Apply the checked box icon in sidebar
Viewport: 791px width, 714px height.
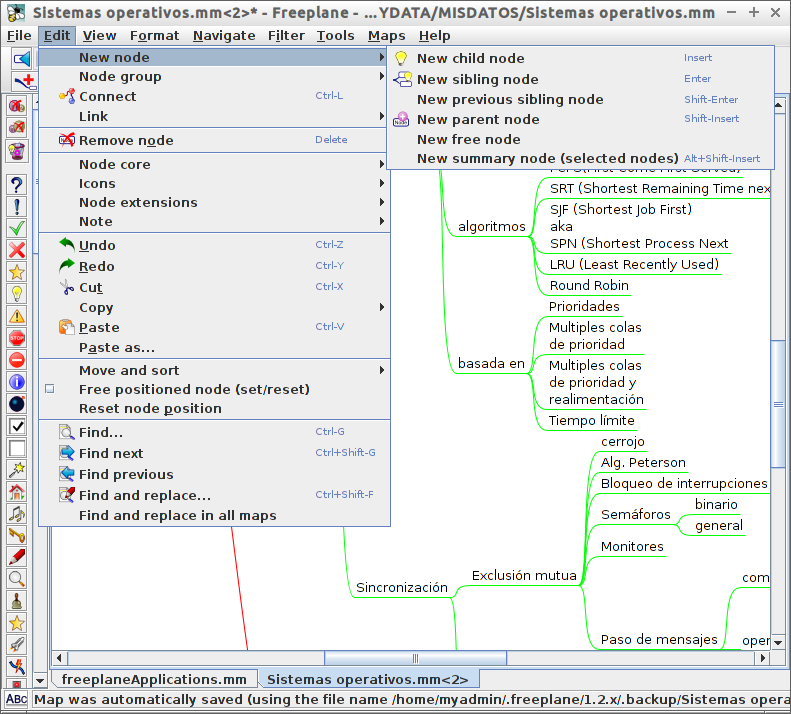click(x=17, y=426)
